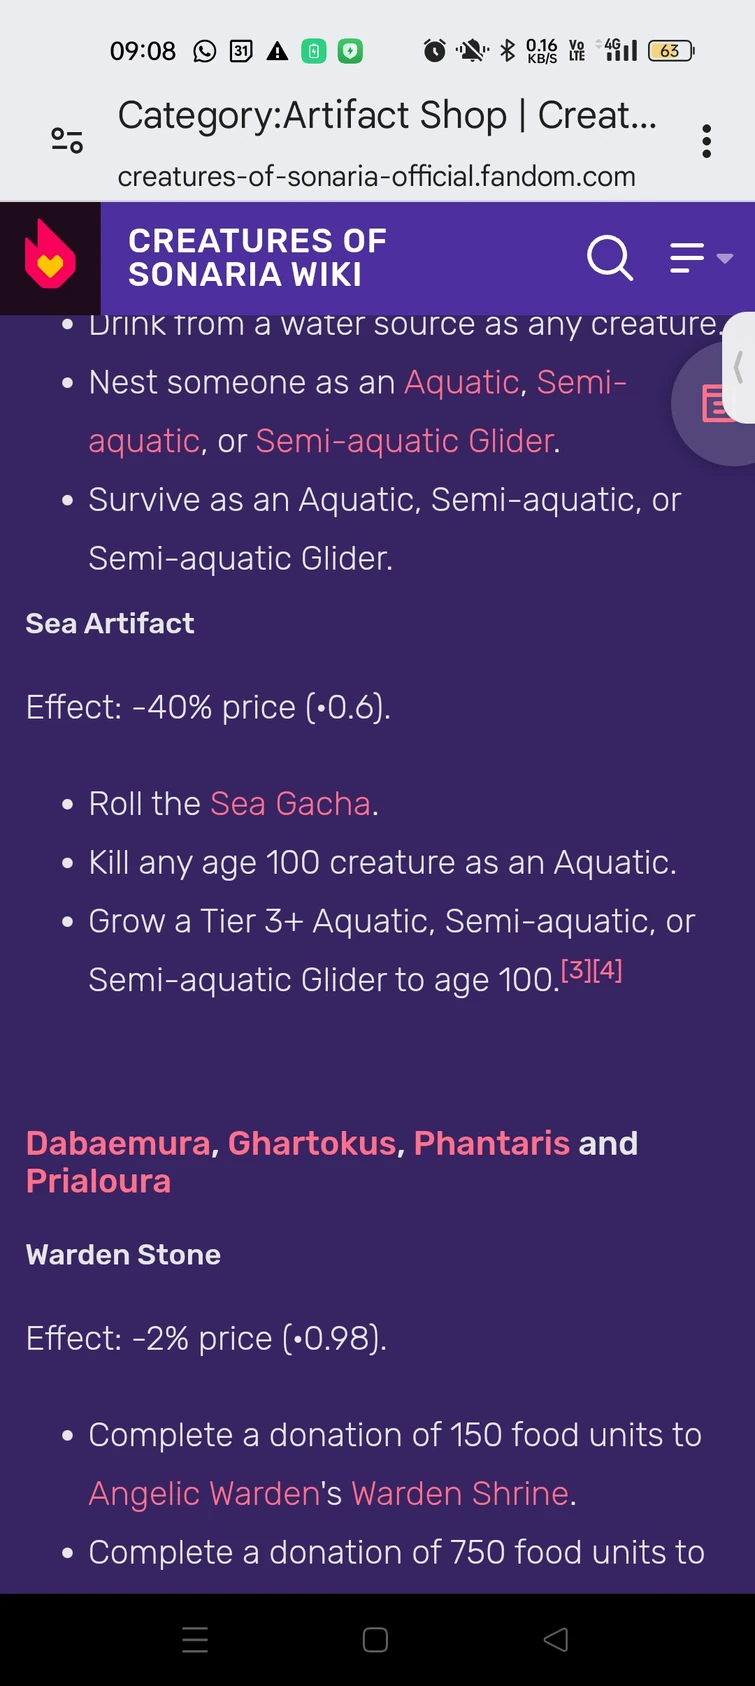The height and width of the screenshot is (1686, 755).
Task: Open the Dabaemura heading link
Action: [118, 1143]
